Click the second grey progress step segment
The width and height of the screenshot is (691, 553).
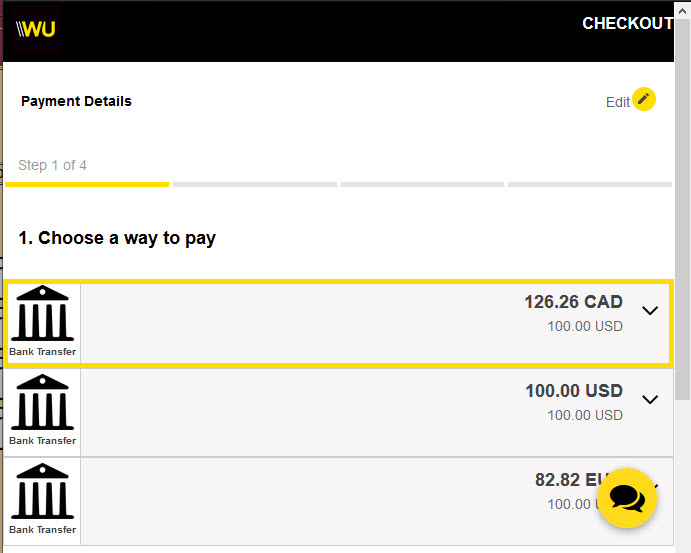click(x=255, y=185)
